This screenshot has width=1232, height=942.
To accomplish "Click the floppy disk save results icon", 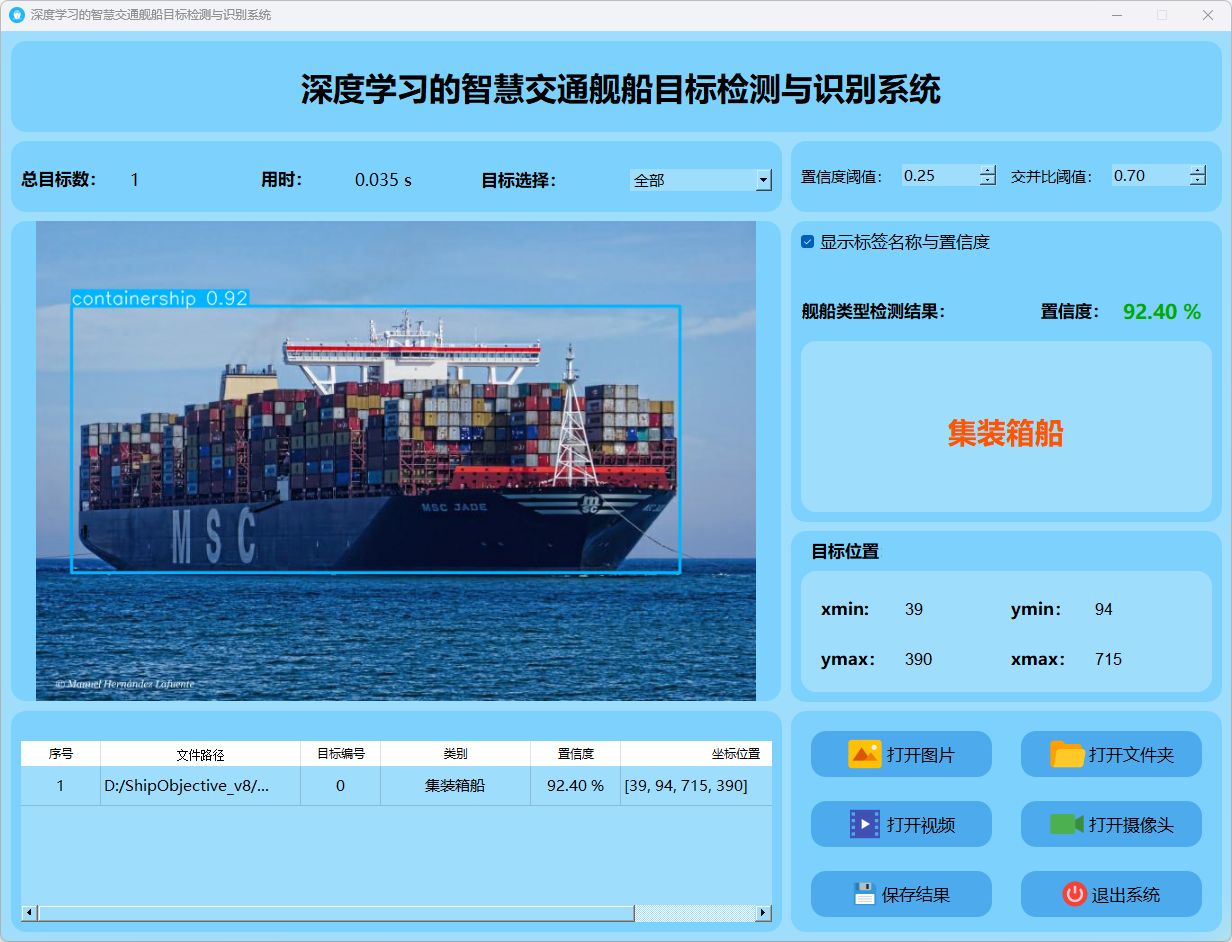I will [864, 894].
